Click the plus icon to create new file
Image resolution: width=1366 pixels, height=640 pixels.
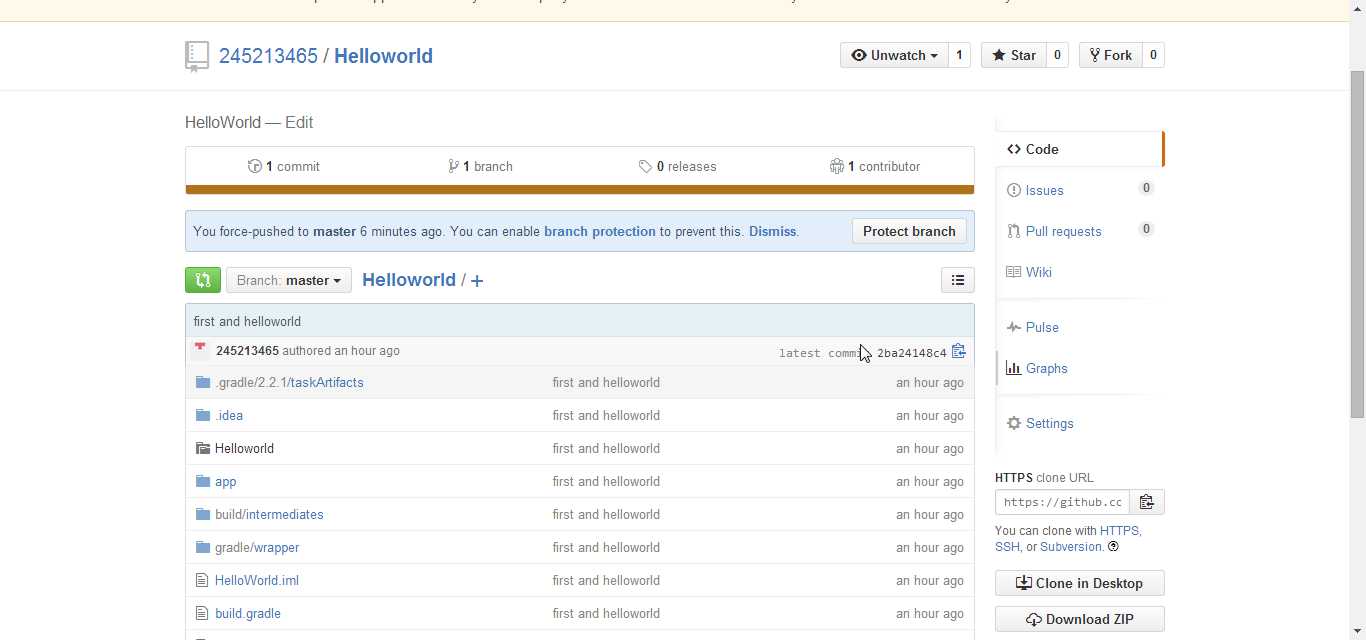(477, 281)
